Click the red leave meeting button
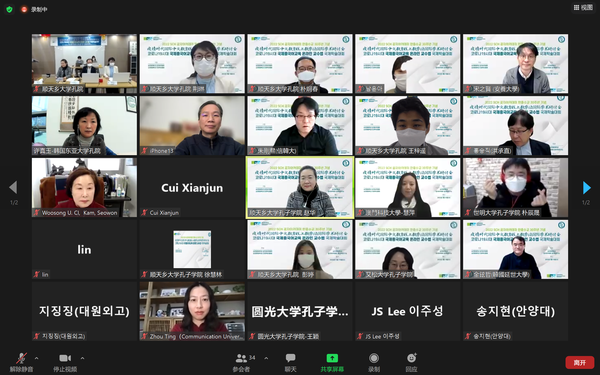The height and width of the screenshot is (375, 600). tap(580, 362)
